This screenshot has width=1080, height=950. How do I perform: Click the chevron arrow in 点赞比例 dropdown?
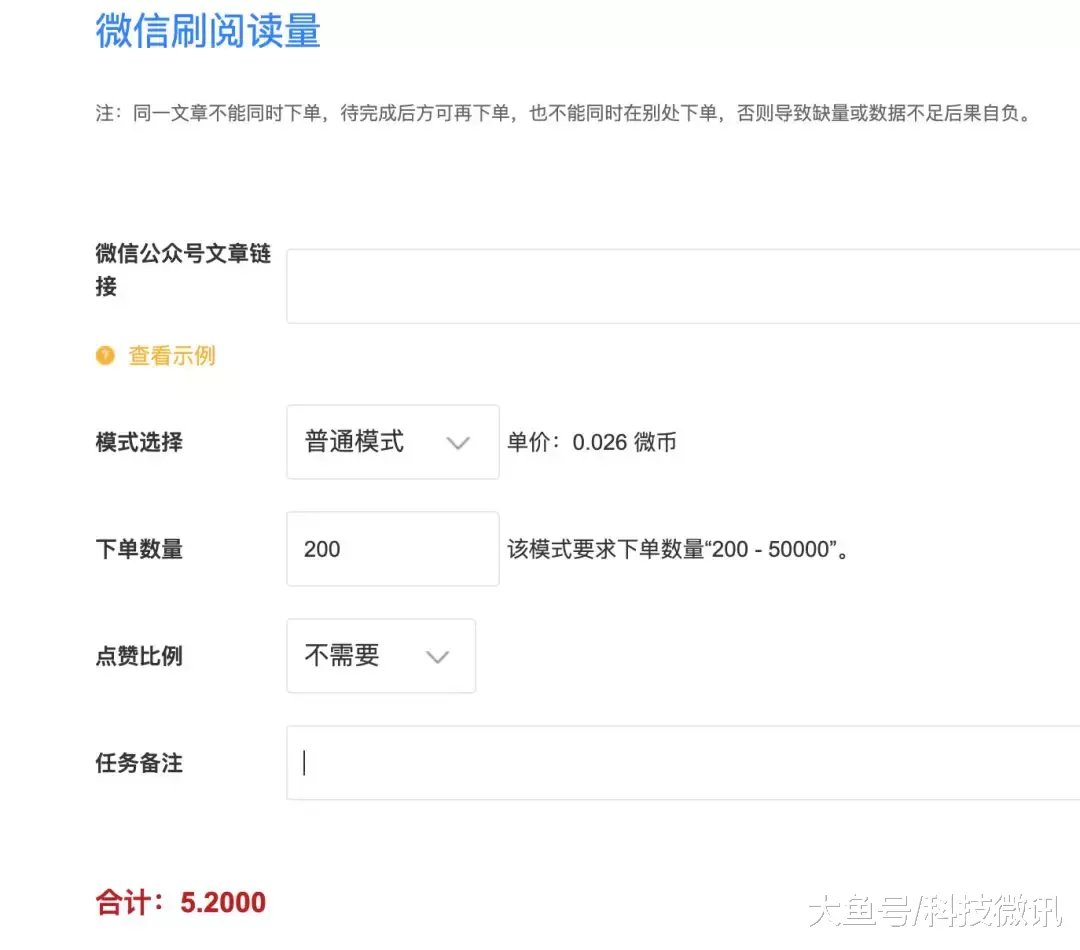click(x=437, y=657)
